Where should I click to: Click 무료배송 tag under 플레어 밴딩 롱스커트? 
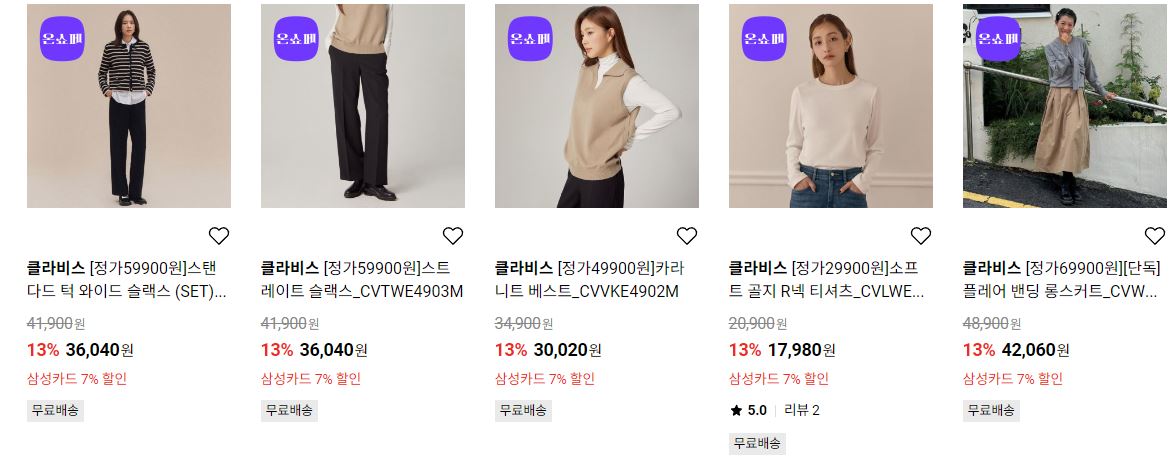[991, 410]
